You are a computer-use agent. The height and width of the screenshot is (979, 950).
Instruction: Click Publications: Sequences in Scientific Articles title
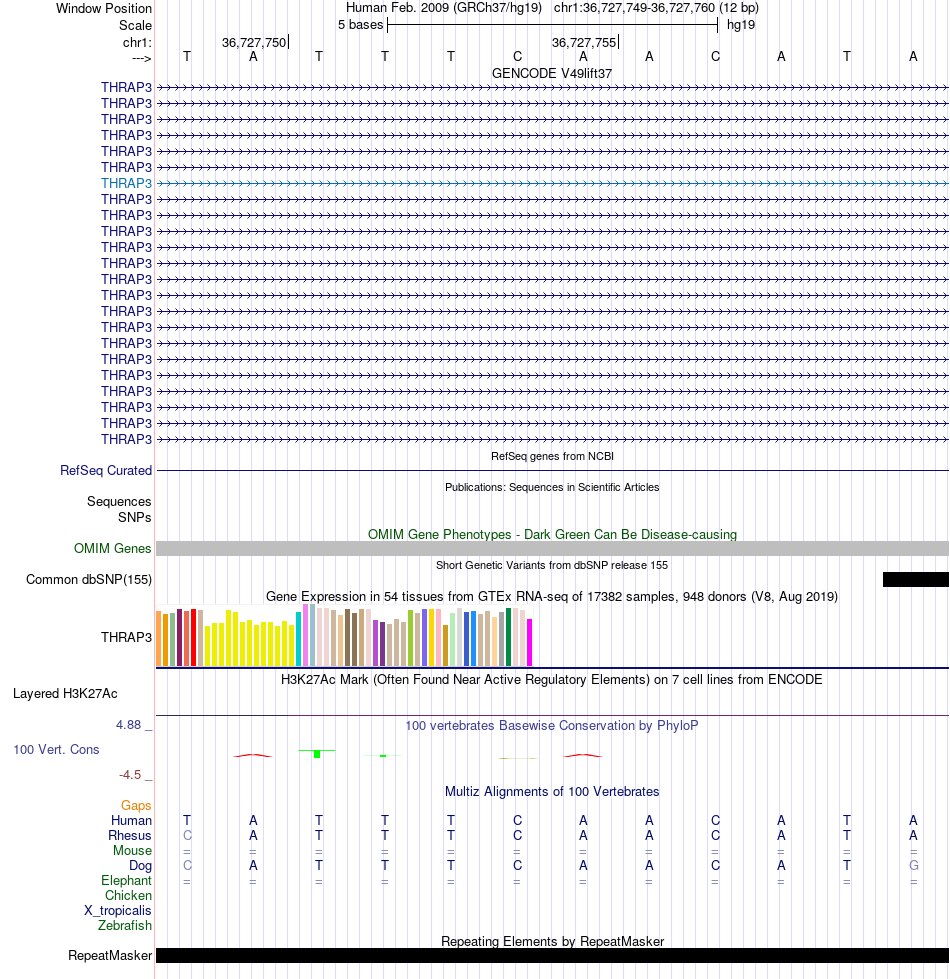click(552, 487)
